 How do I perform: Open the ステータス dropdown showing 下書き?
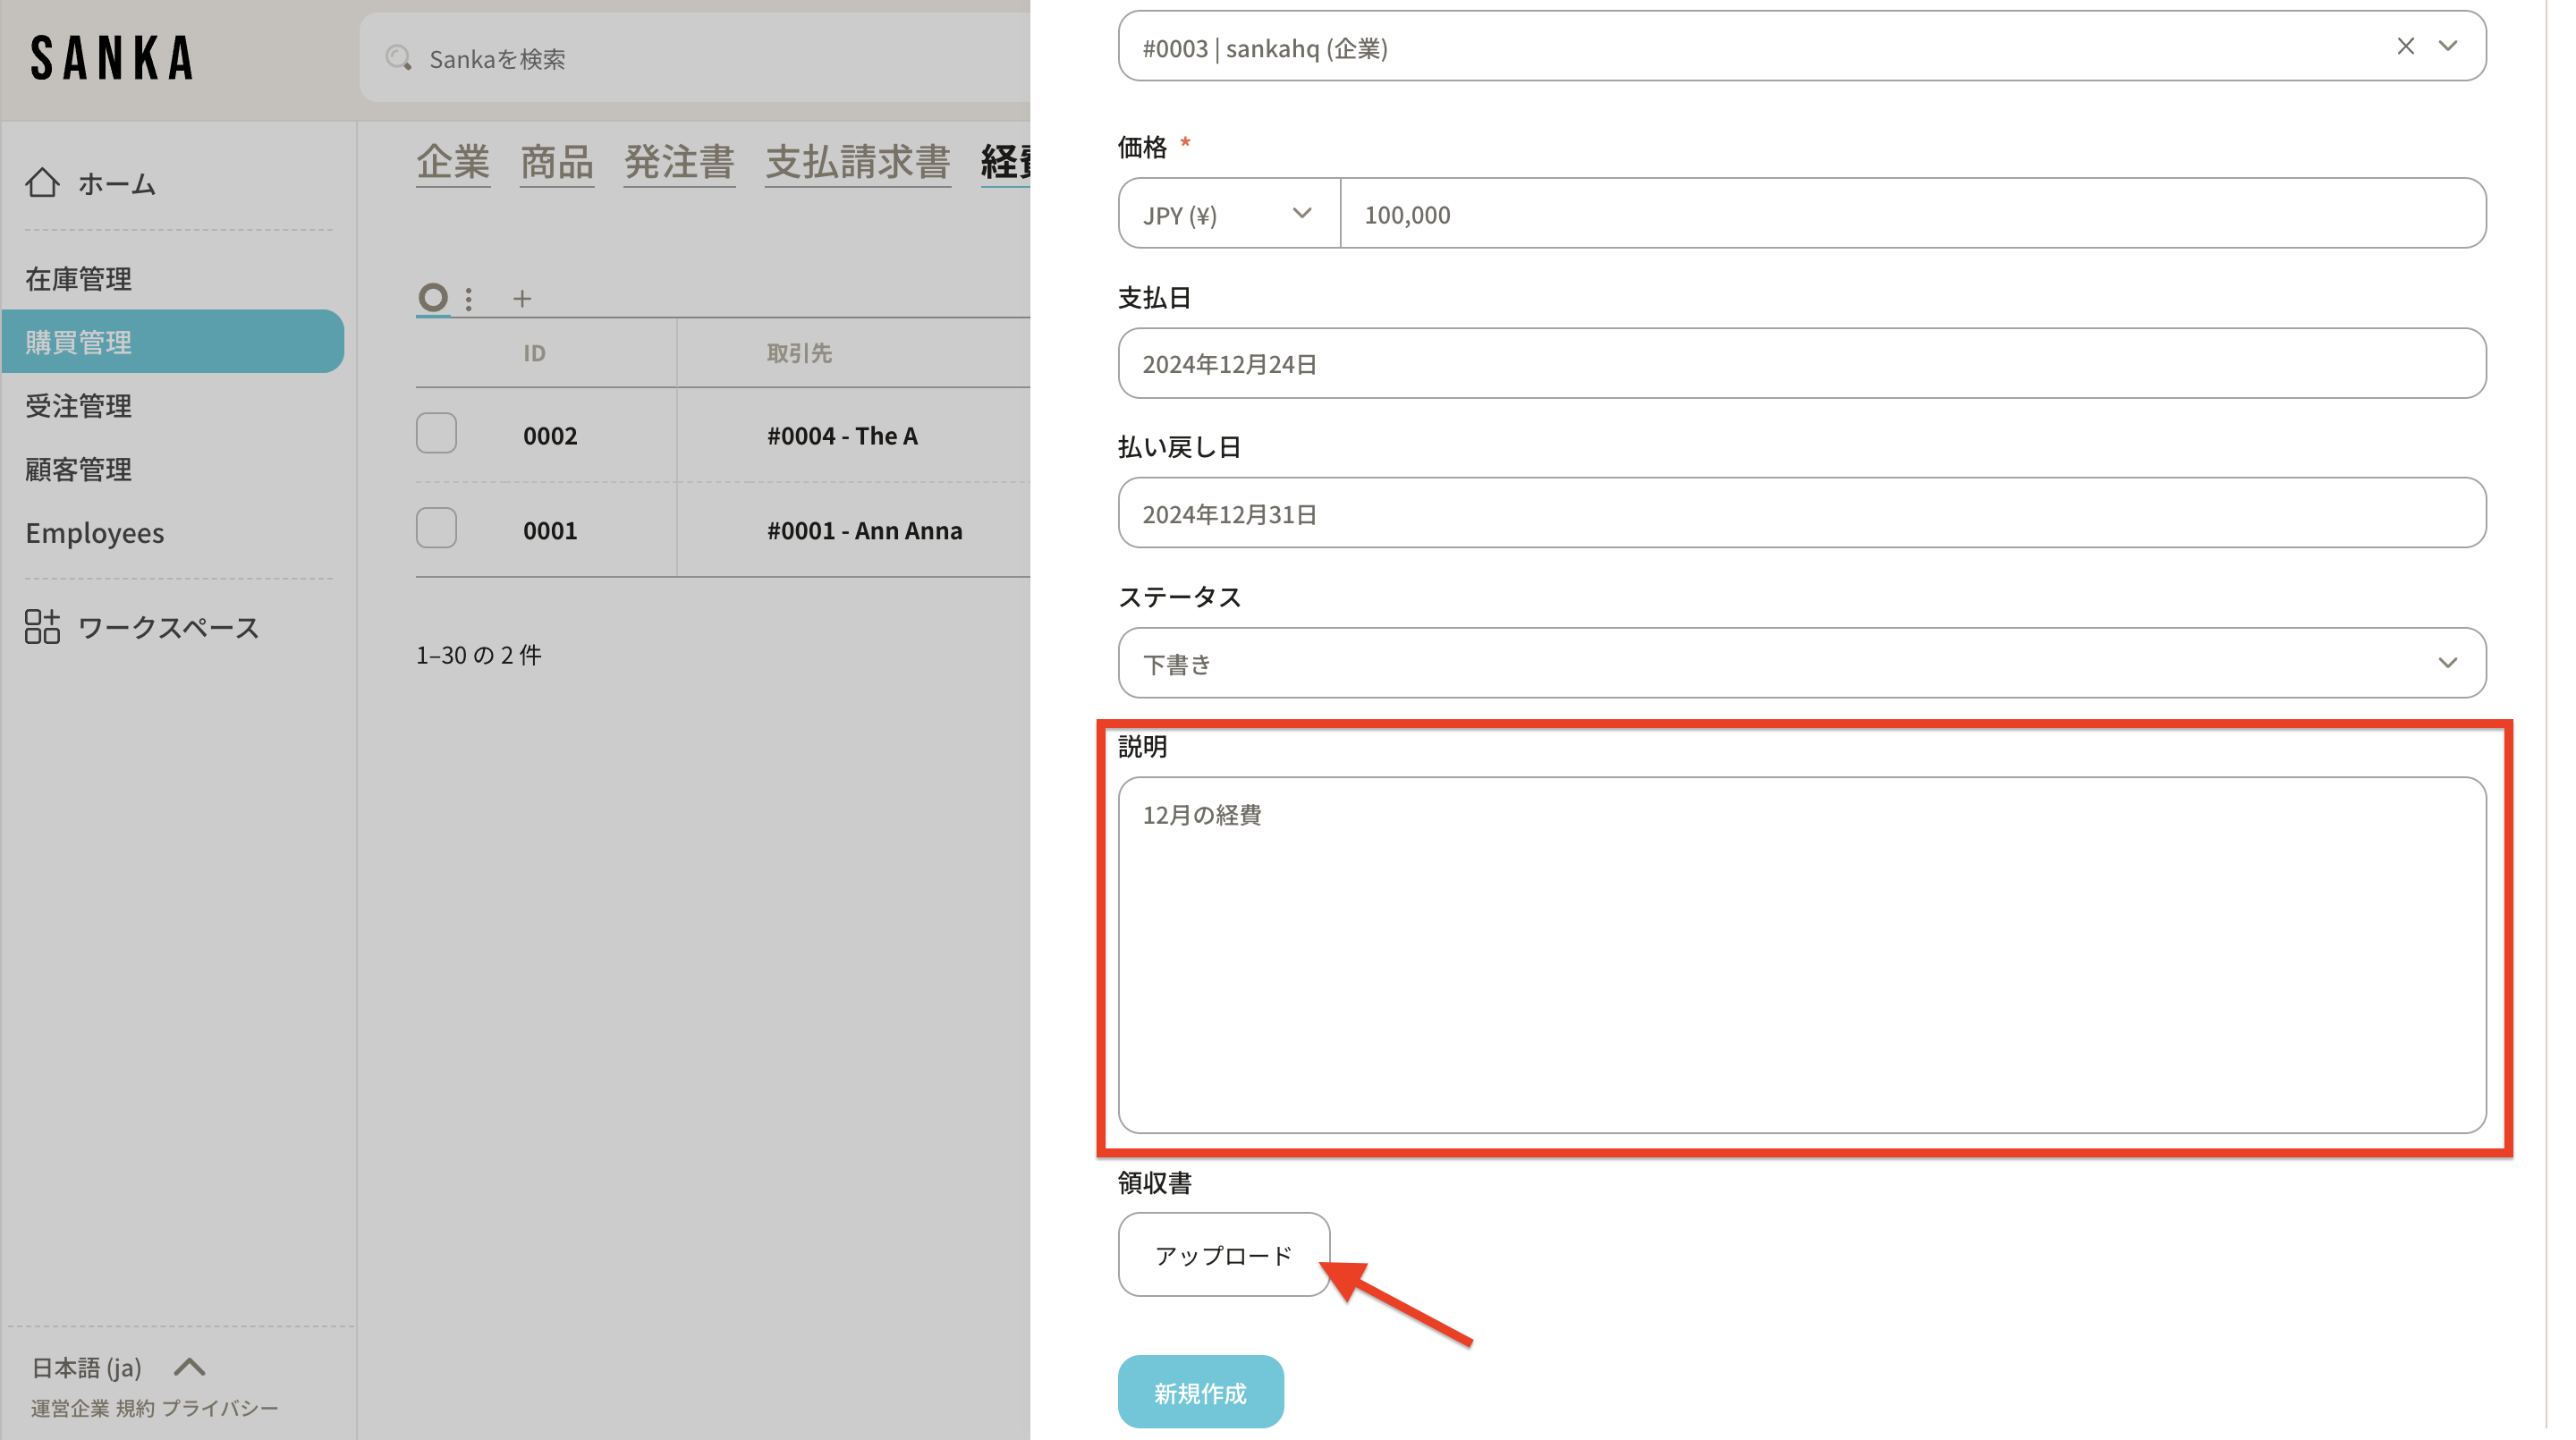tap(1801, 663)
